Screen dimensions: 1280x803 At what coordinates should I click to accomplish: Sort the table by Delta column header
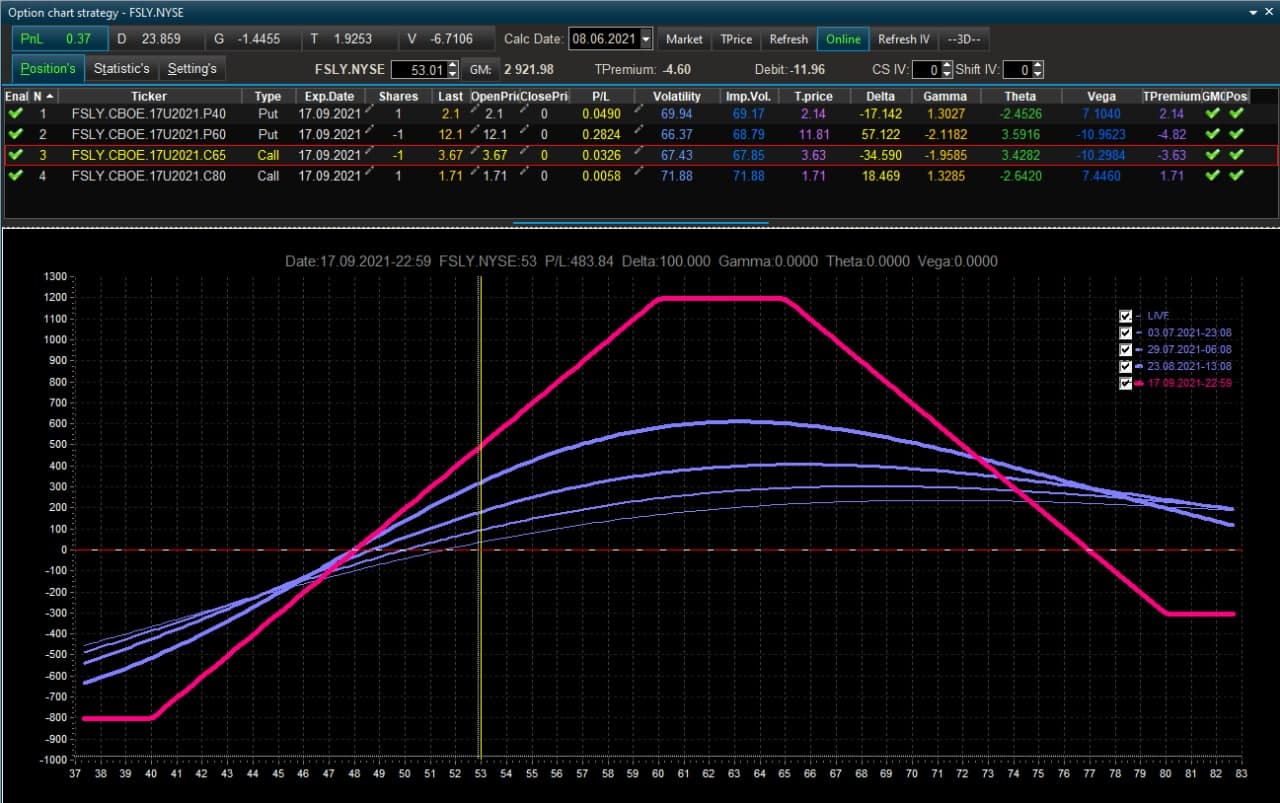click(880, 96)
